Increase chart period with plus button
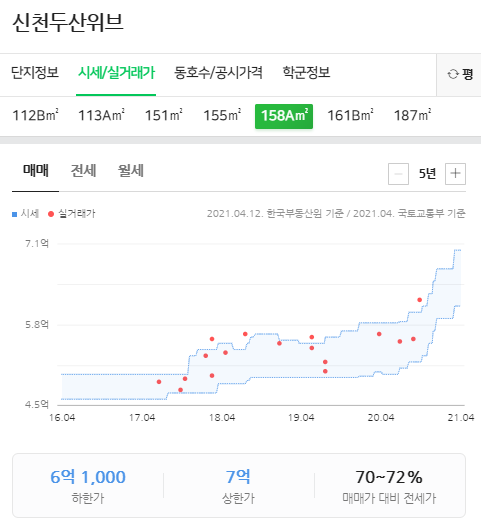Image resolution: width=481 pixels, height=527 pixels. (x=455, y=174)
